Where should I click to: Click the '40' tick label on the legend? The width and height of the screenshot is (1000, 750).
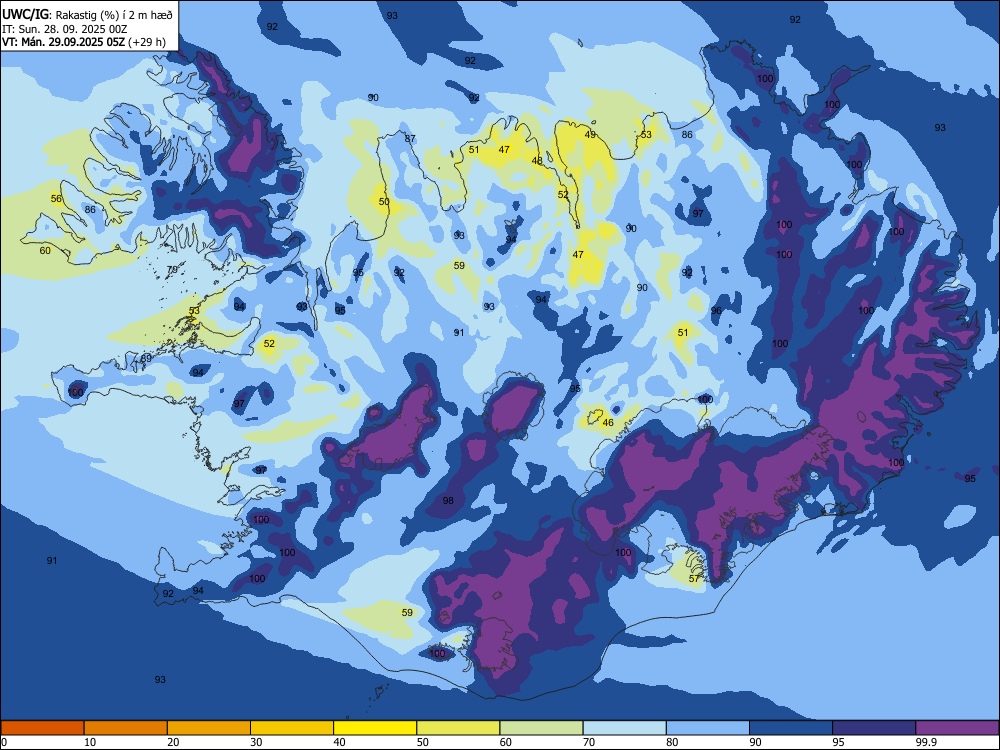[x=339, y=742]
